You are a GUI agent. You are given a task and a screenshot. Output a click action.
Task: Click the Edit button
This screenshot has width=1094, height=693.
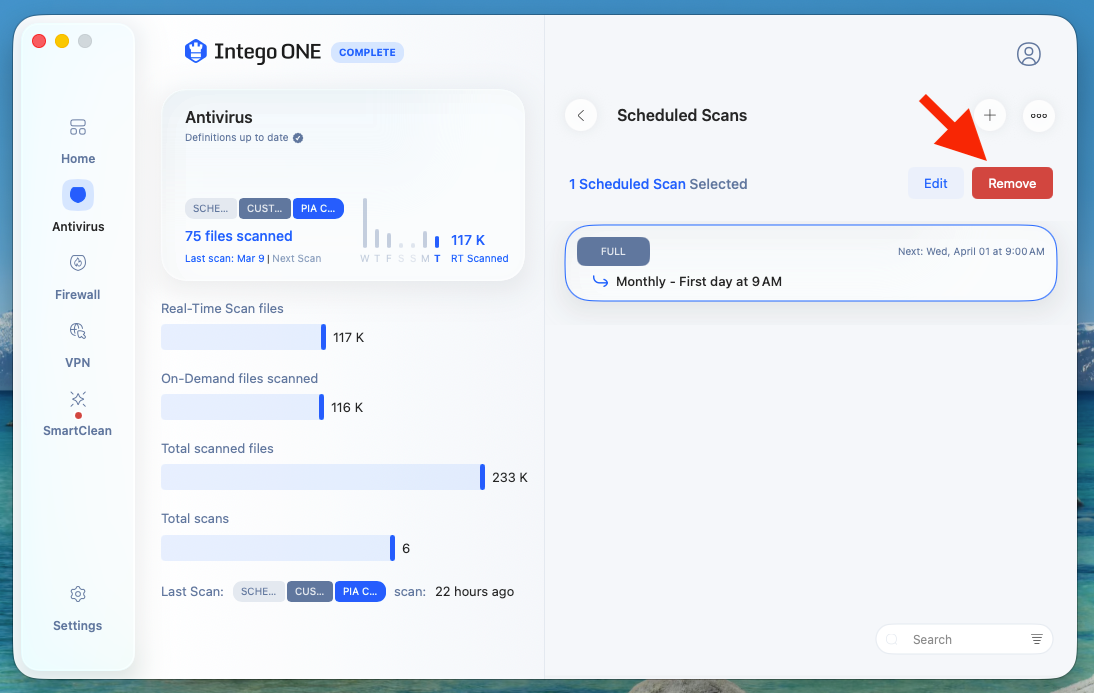(x=935, y=183)
